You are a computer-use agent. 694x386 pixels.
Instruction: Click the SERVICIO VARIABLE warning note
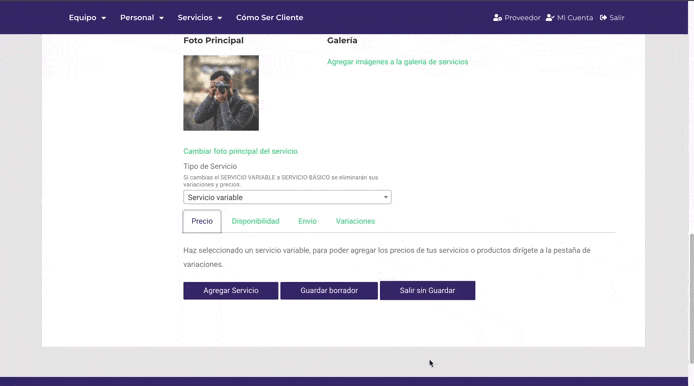281,181
